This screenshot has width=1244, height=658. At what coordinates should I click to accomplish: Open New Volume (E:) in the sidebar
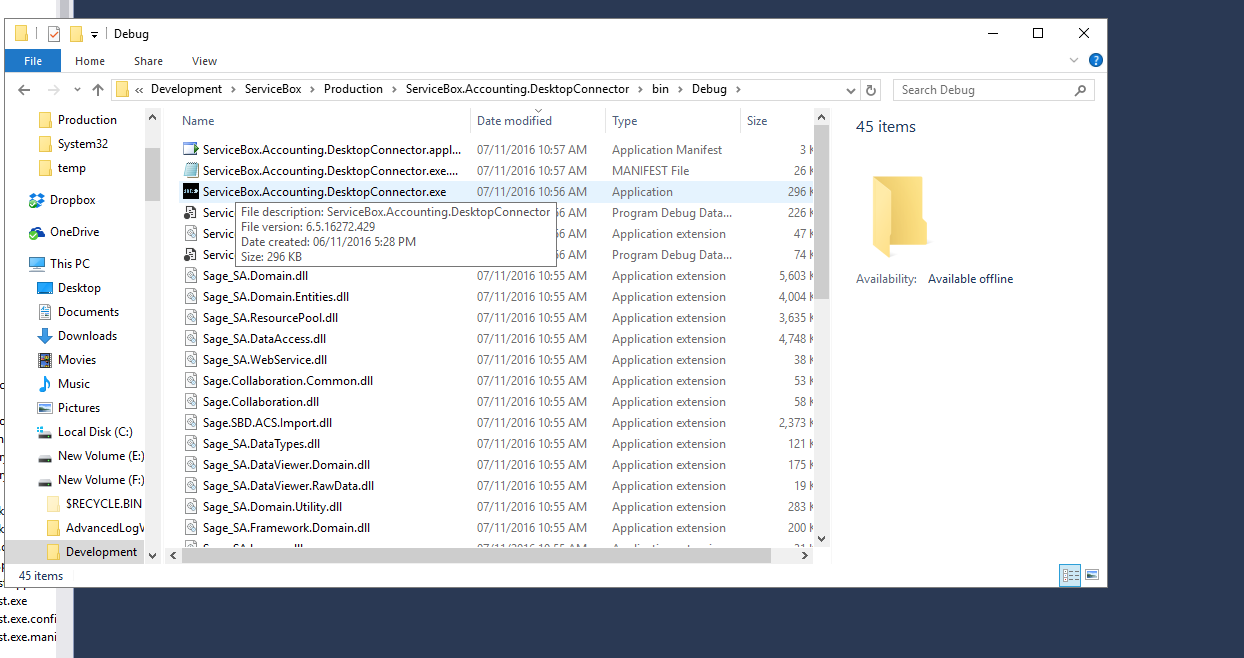click(x=101, y=456)
